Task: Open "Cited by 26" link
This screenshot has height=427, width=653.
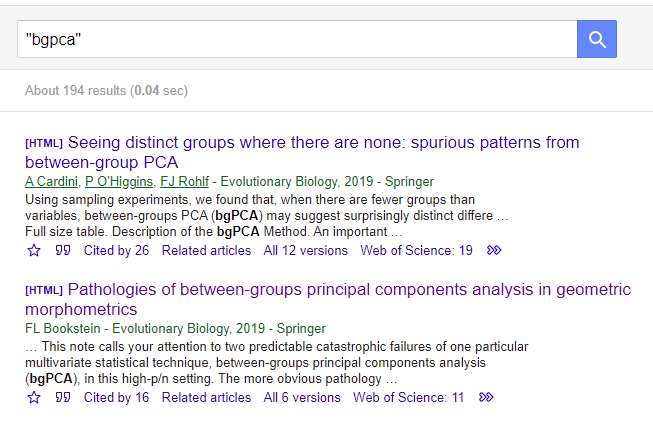Action: (116, 250)
